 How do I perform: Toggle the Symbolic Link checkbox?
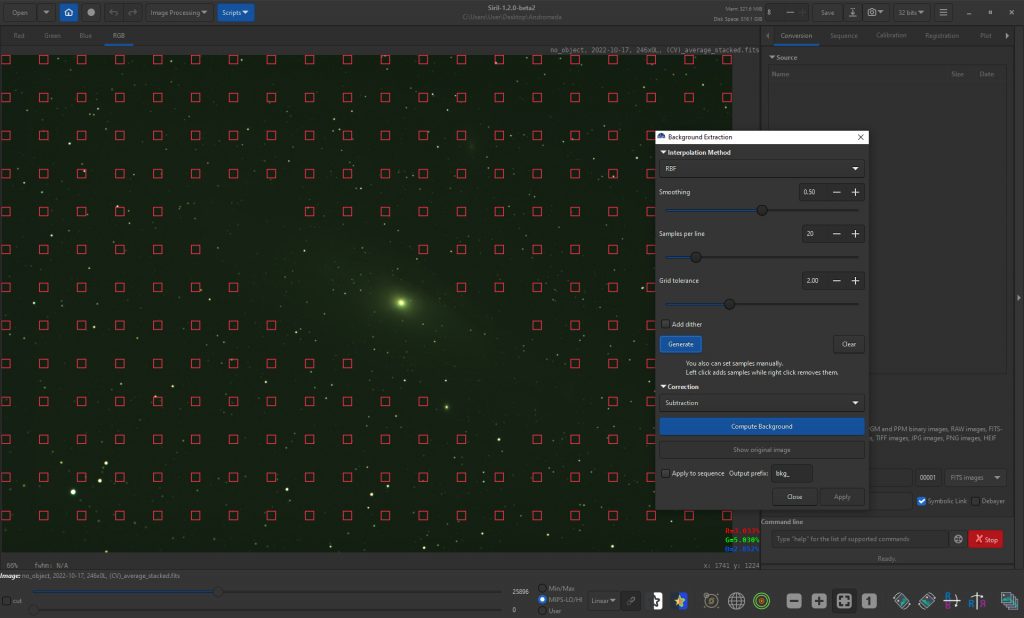[x=921, y=501]
